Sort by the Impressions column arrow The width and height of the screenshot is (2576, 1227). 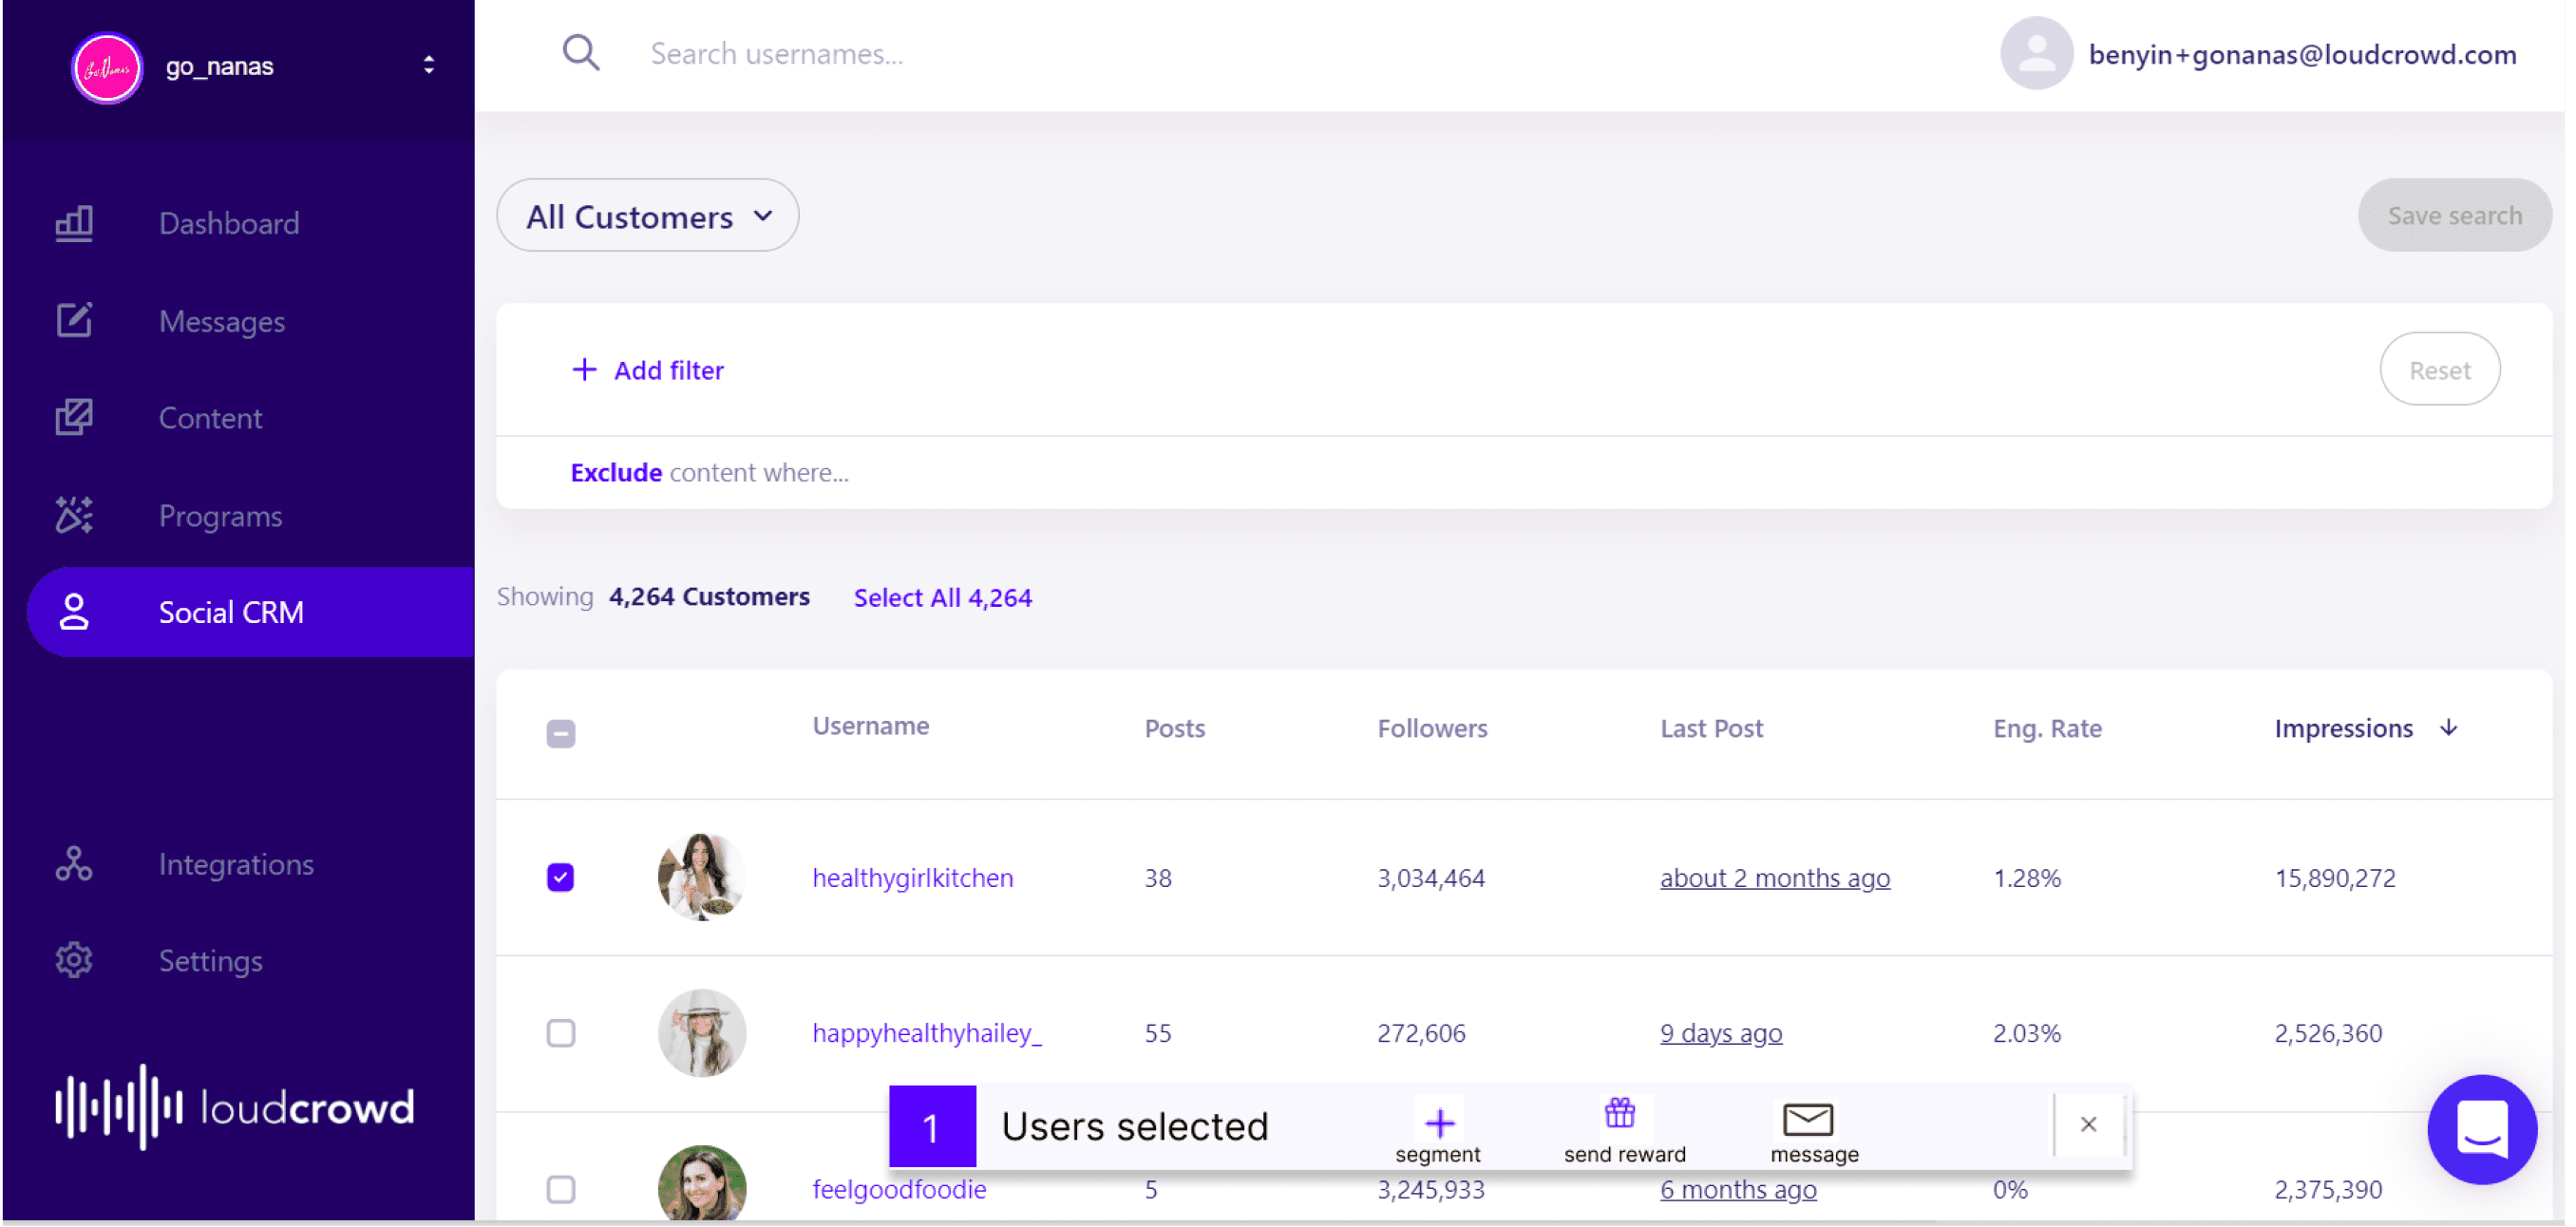2448,728
